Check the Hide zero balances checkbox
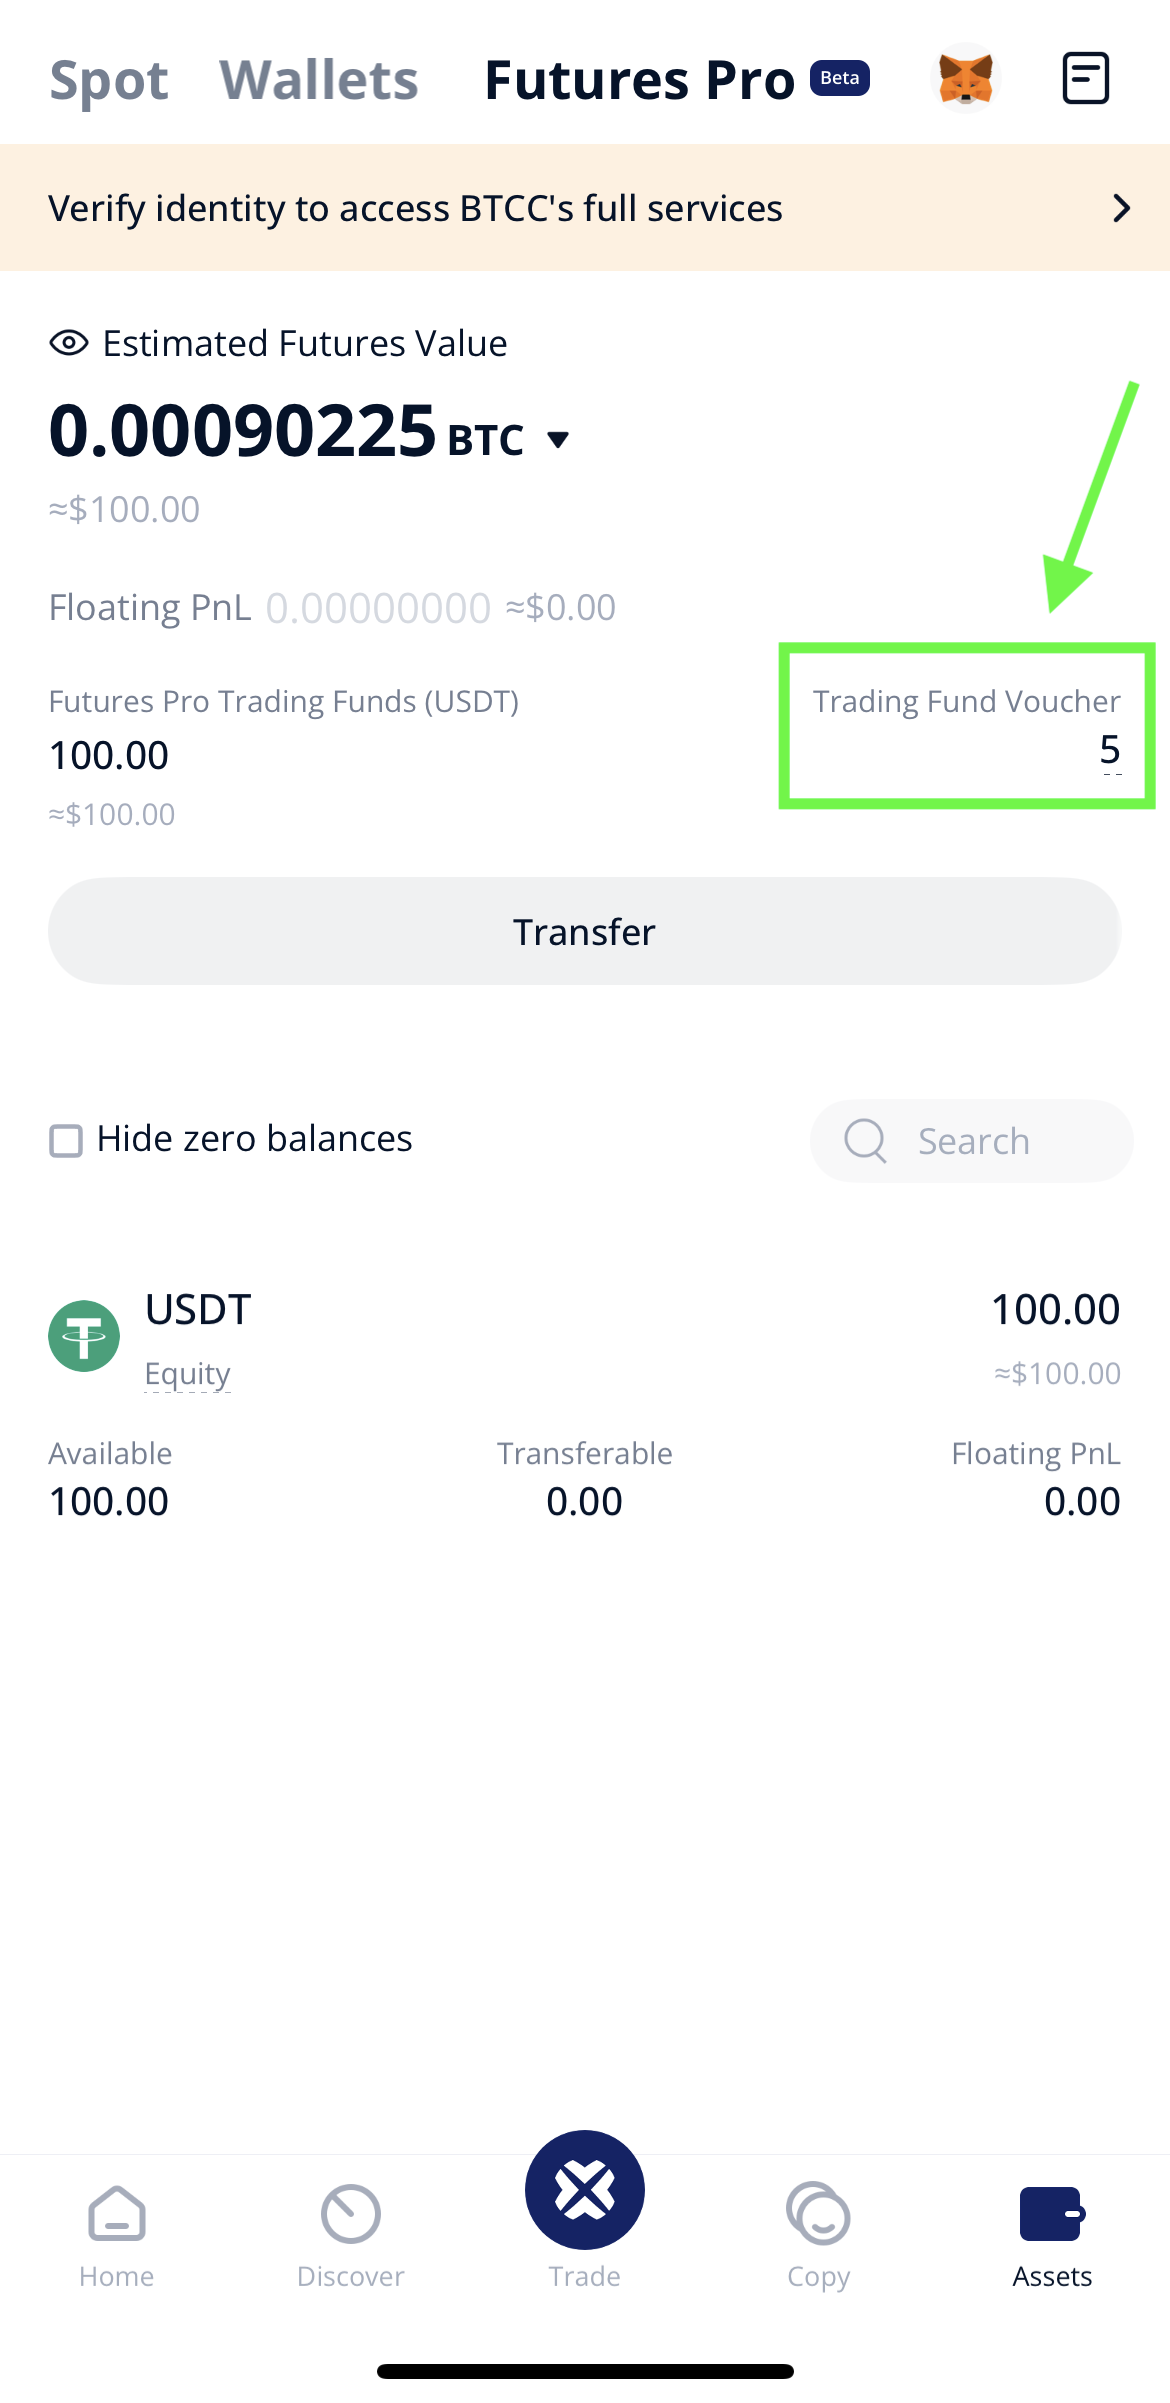 [66, 1140]
